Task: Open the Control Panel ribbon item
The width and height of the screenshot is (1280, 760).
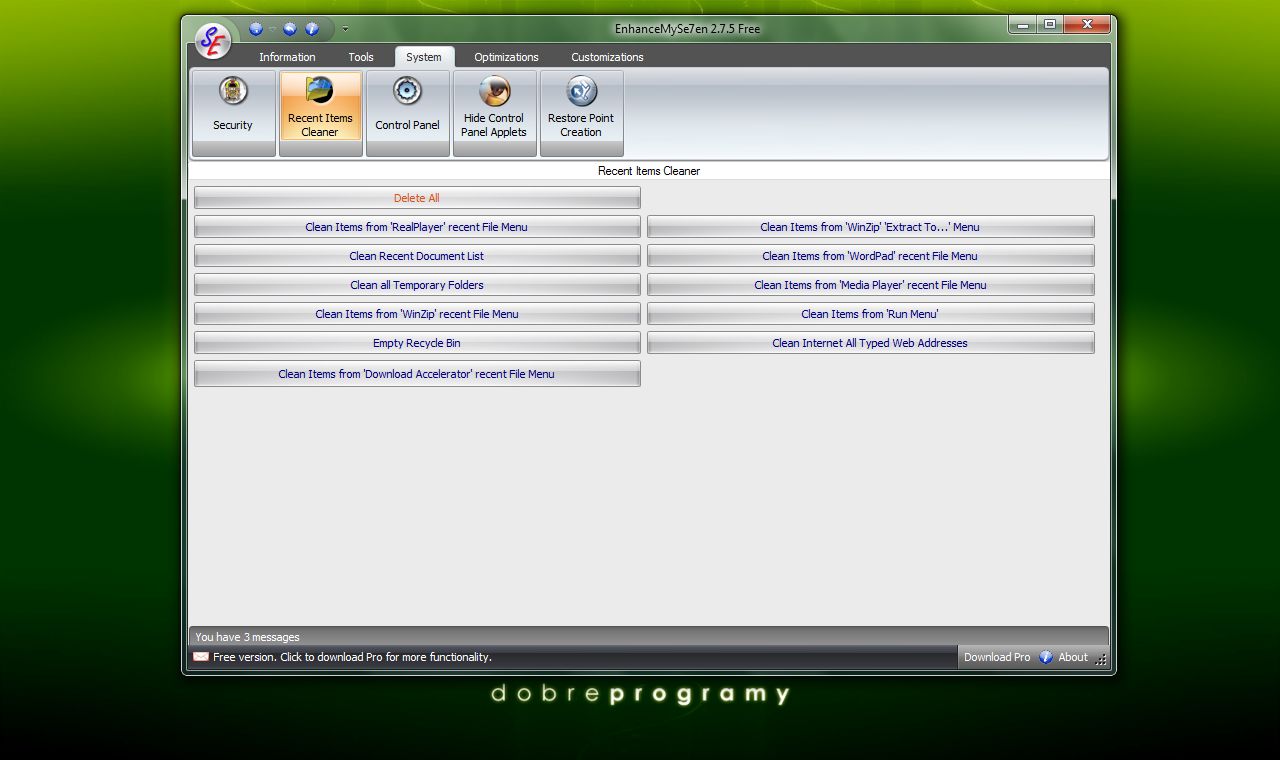Action: click(407, 113)
